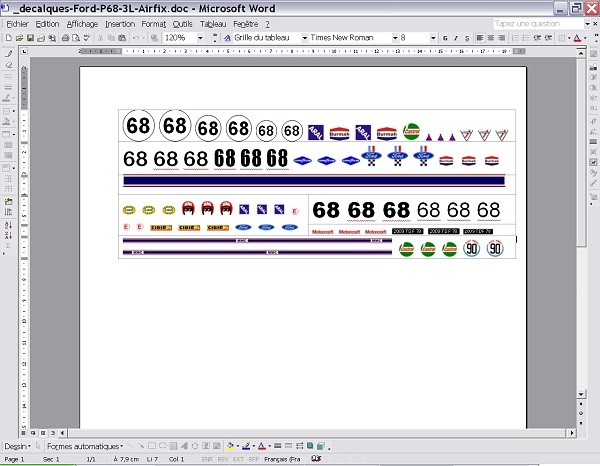This screenshot has width=600, height=466.
Task: Expand the Formes automatiques menu
Action: 85,446
